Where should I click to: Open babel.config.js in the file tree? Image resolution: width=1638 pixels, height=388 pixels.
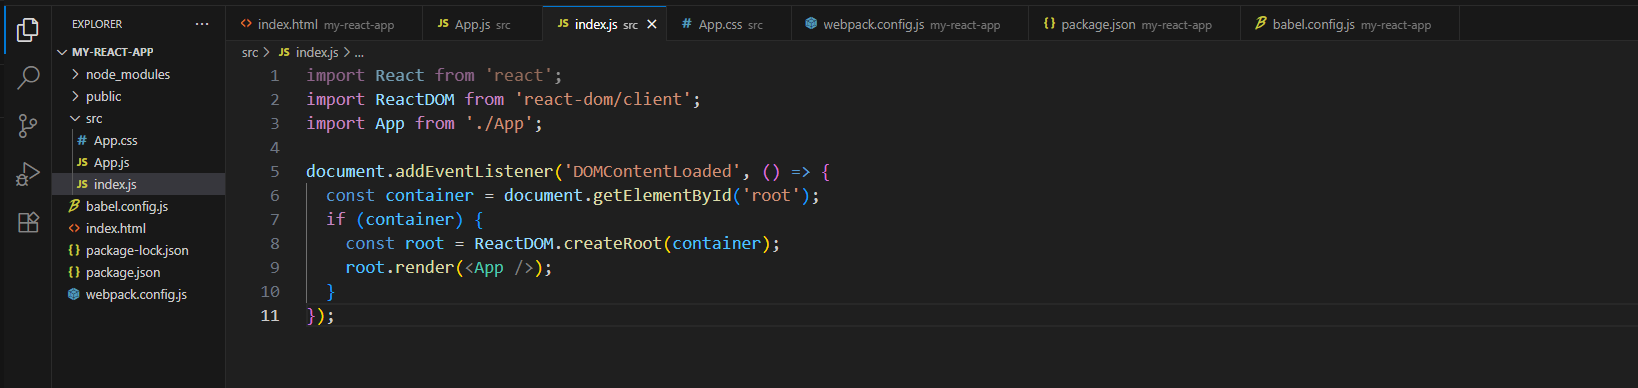pos(139,206)
